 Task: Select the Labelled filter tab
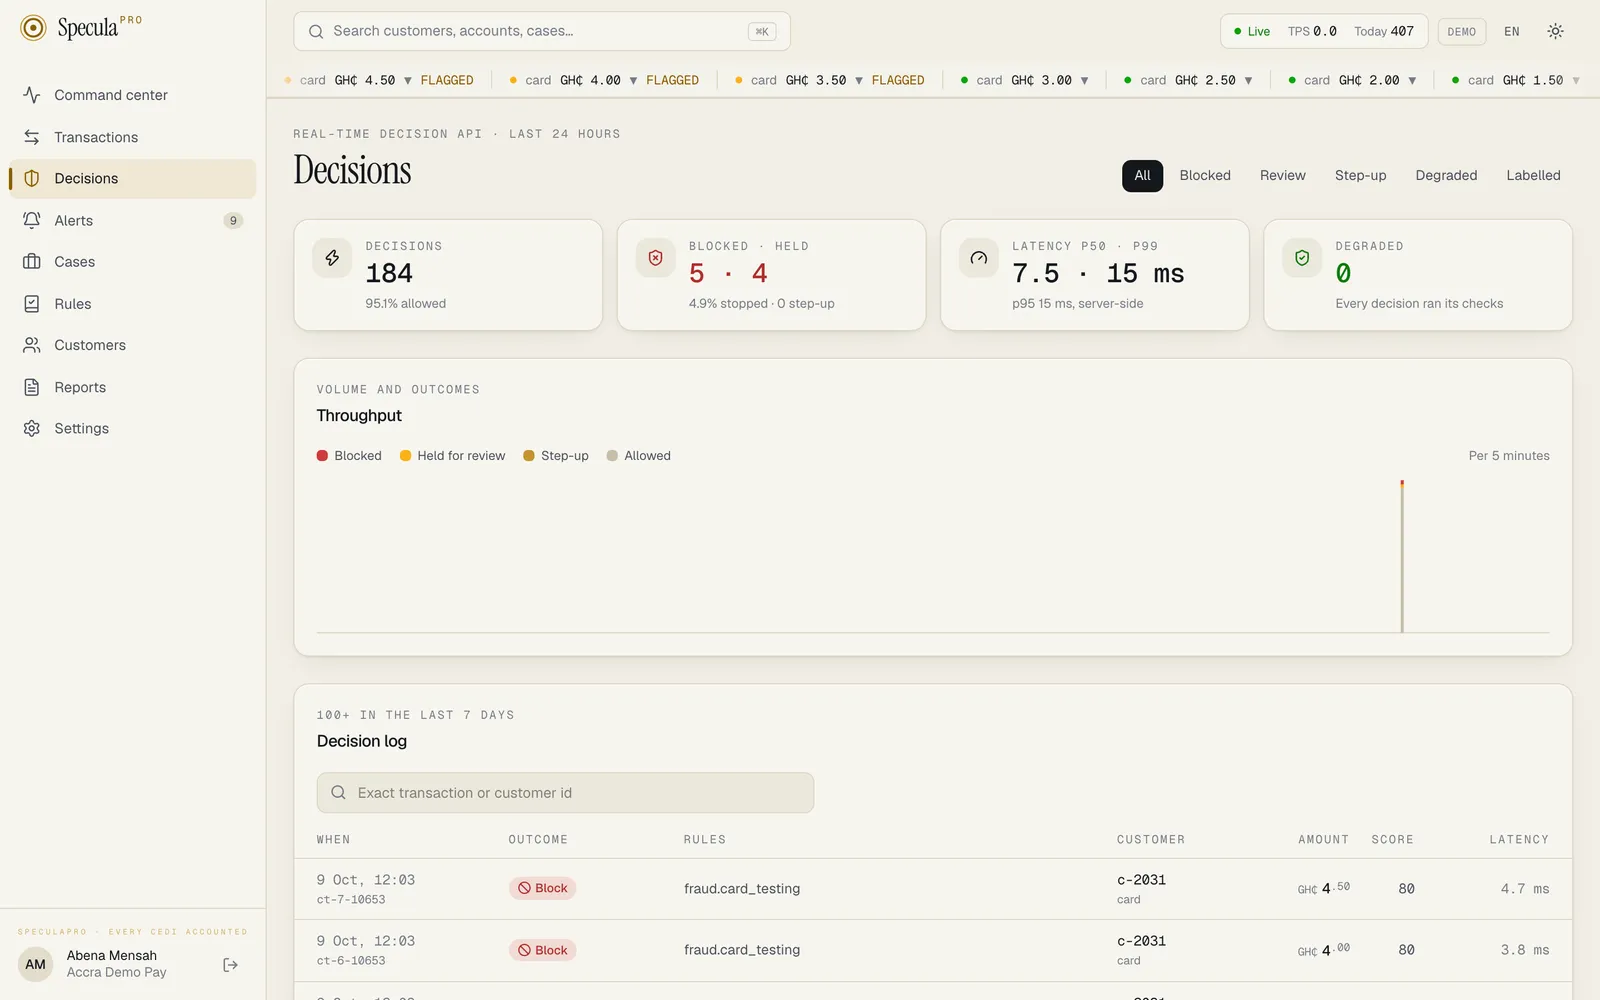[1533, 176]
